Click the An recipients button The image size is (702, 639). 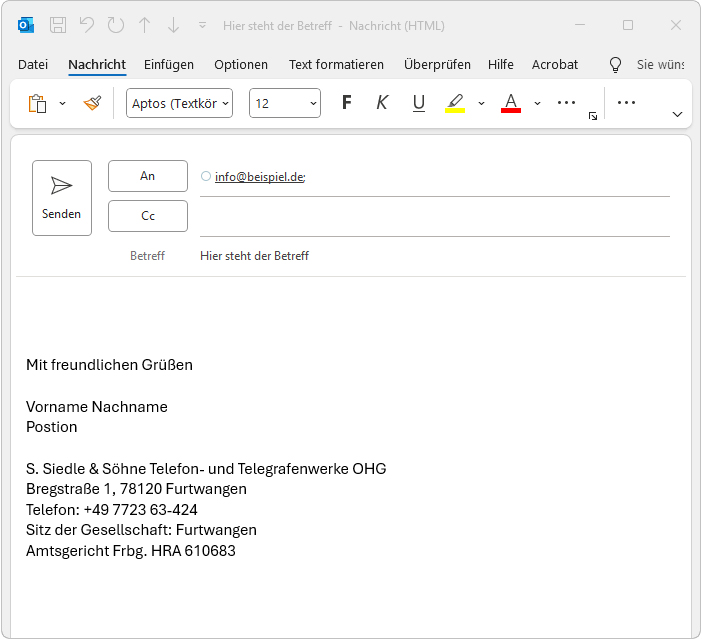click(x=148, y=176)
